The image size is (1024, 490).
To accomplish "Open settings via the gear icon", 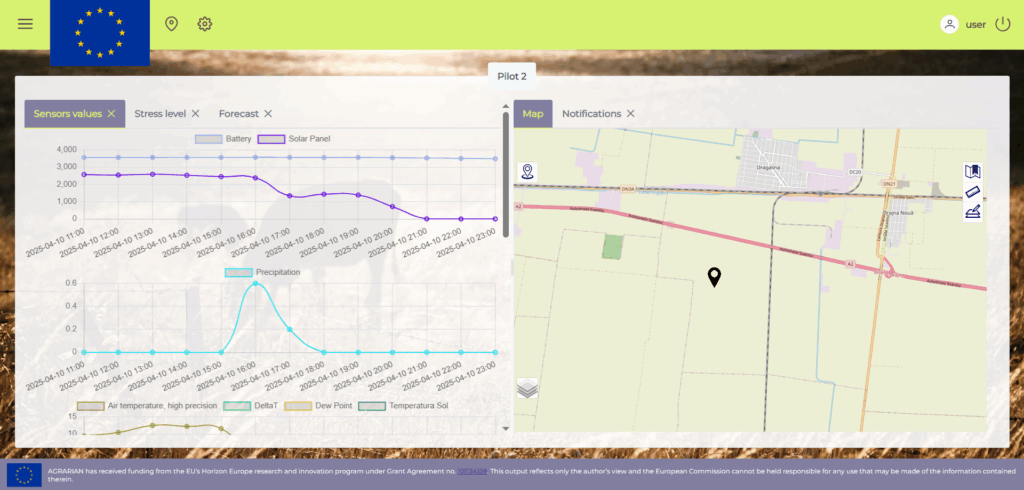I will coord(205,24).
